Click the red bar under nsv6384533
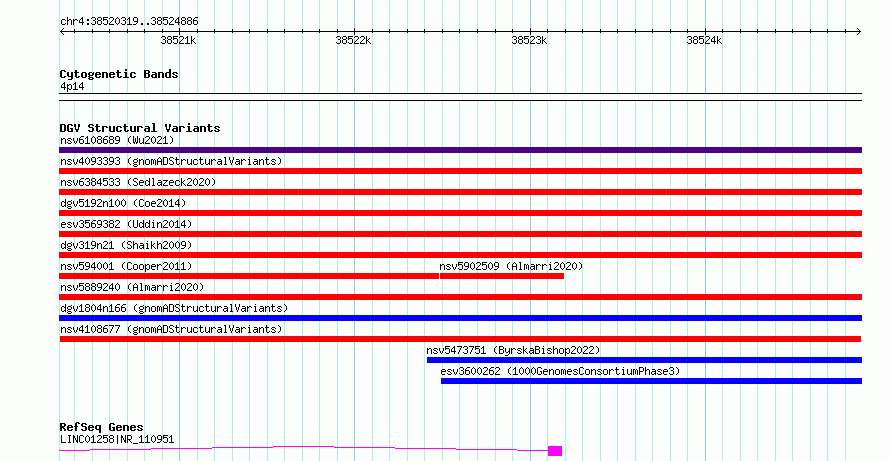This screenshot has height=461, width=890. tap(460, 192)
